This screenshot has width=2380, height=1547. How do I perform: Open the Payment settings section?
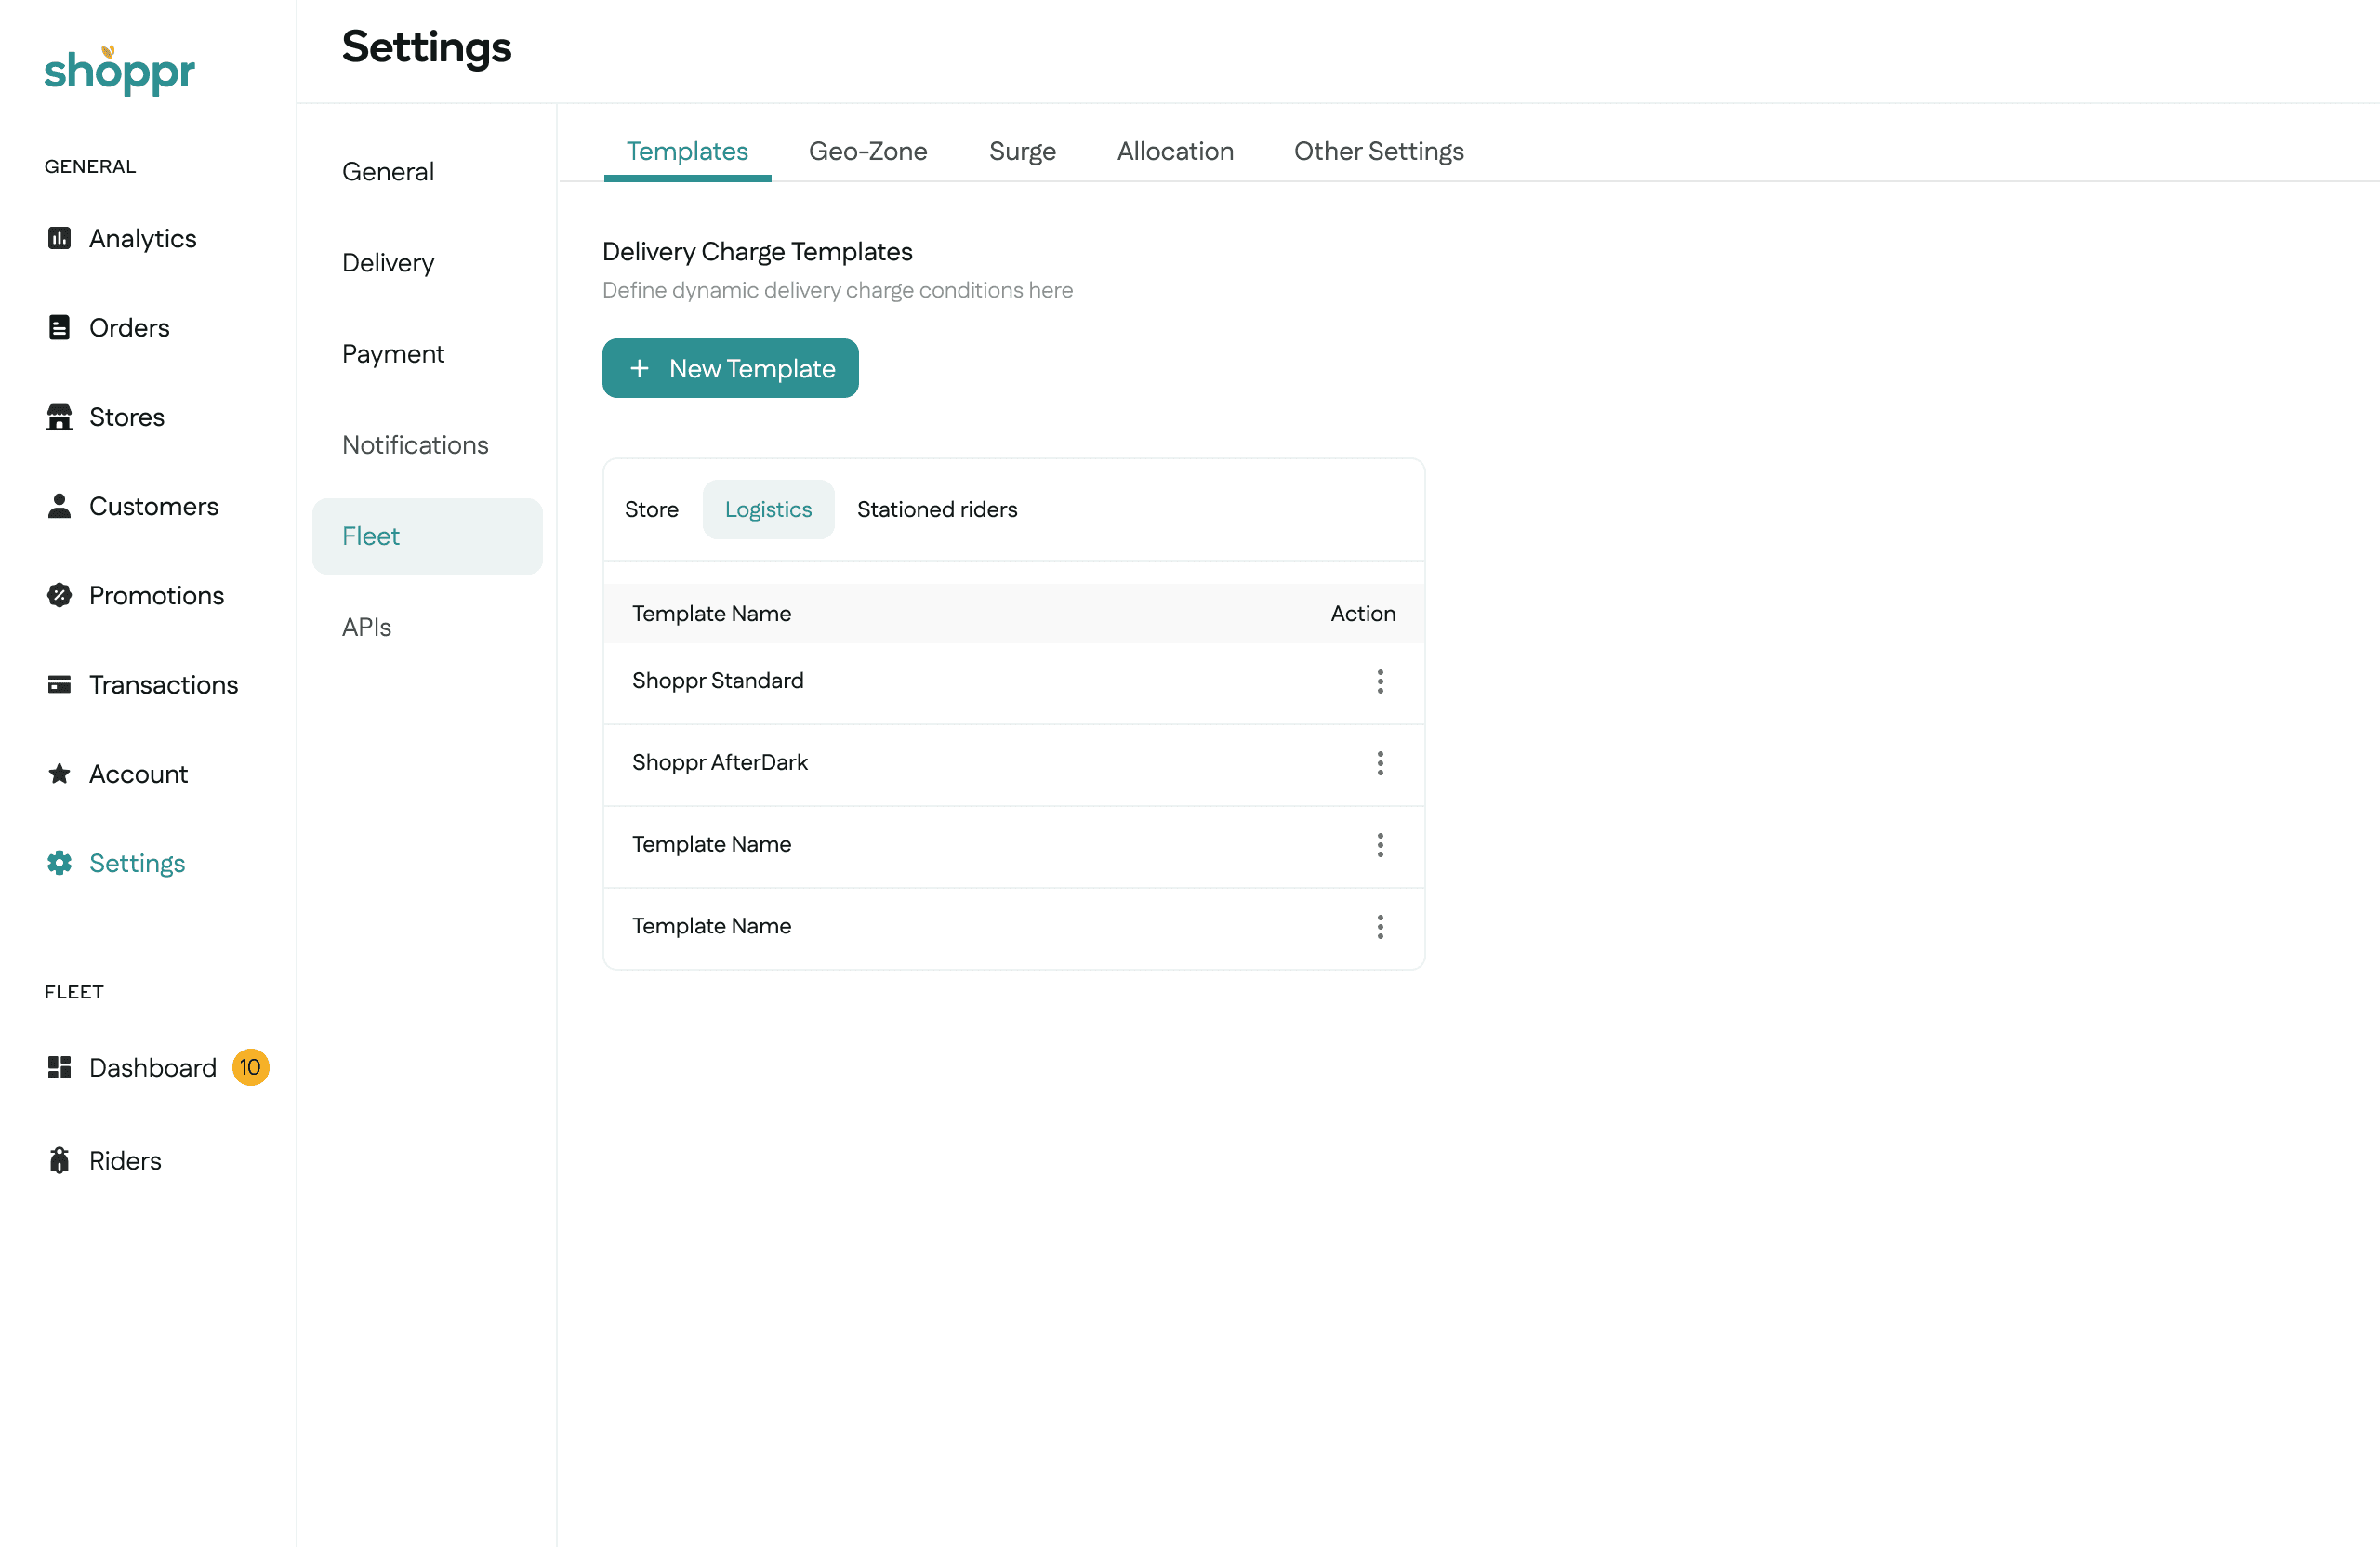coord(393,354)
